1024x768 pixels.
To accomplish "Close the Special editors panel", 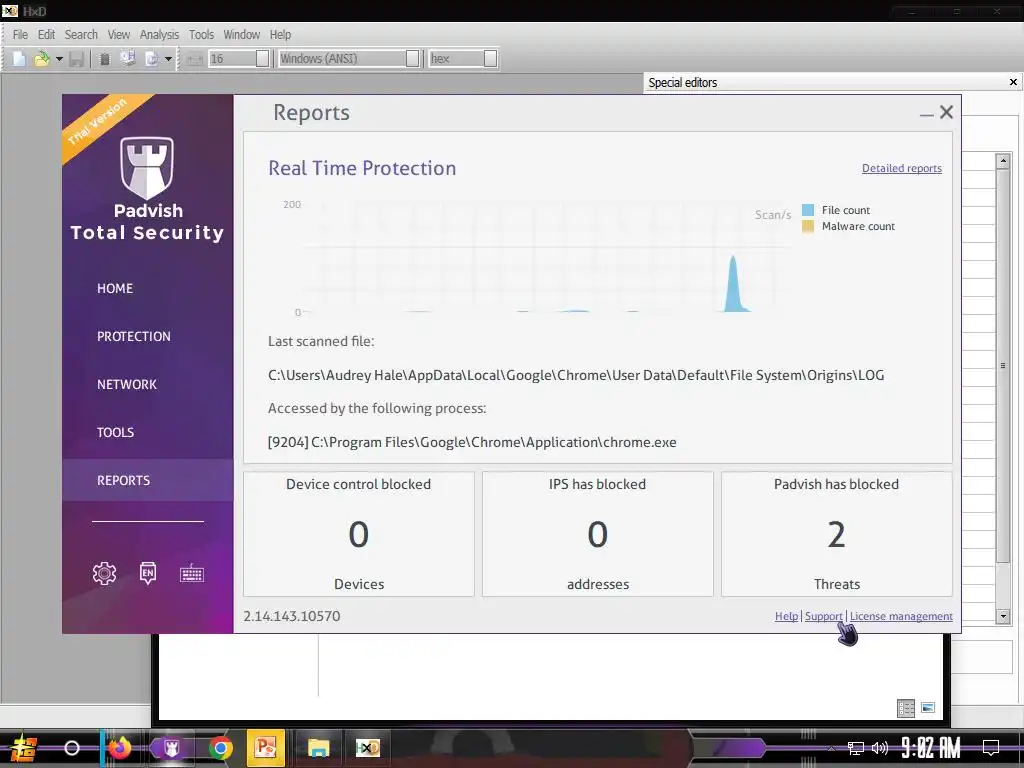I will (x=1013, y=82).
